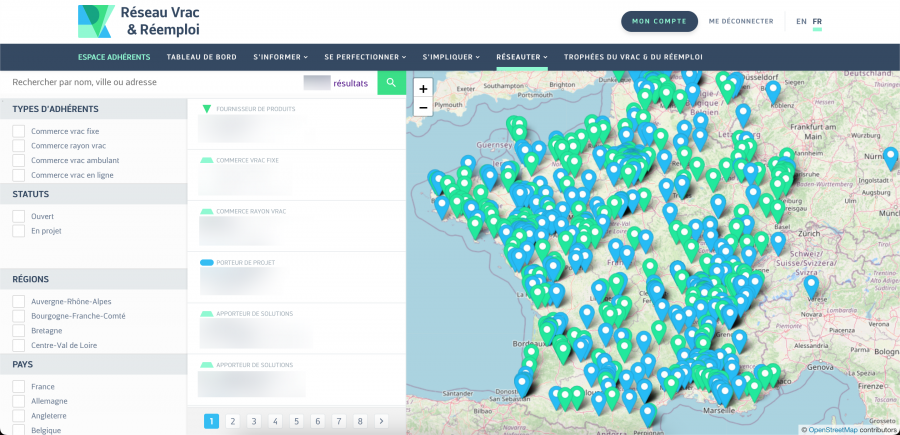900x435 pixels.
Task: Expand the S'informer dropdown menu
Action: (x=280, y=57)
